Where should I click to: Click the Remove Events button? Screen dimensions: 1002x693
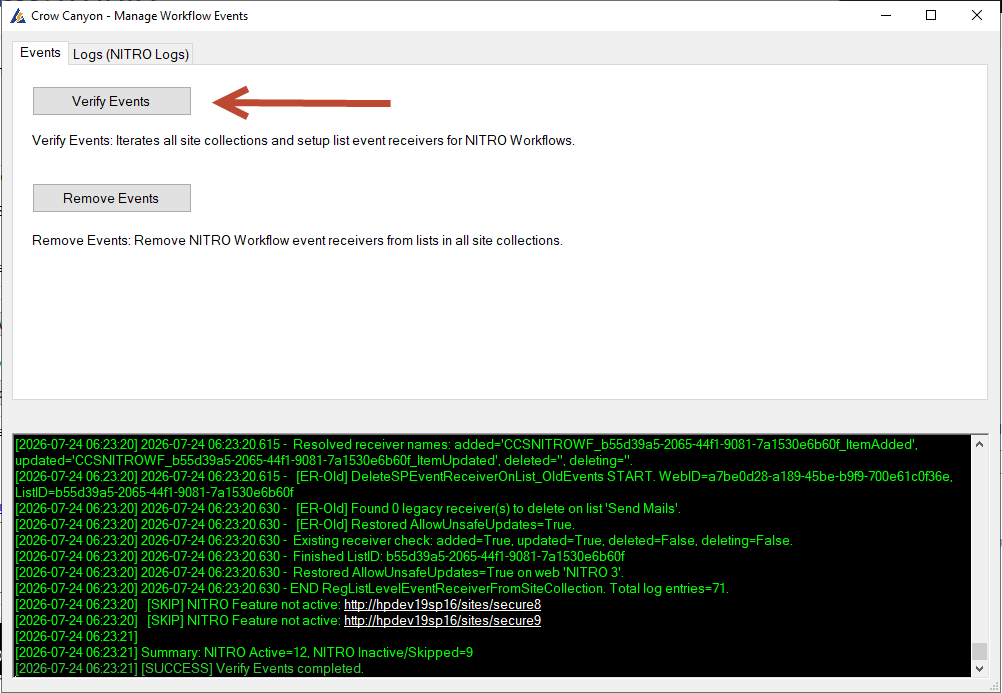[112, 198]
